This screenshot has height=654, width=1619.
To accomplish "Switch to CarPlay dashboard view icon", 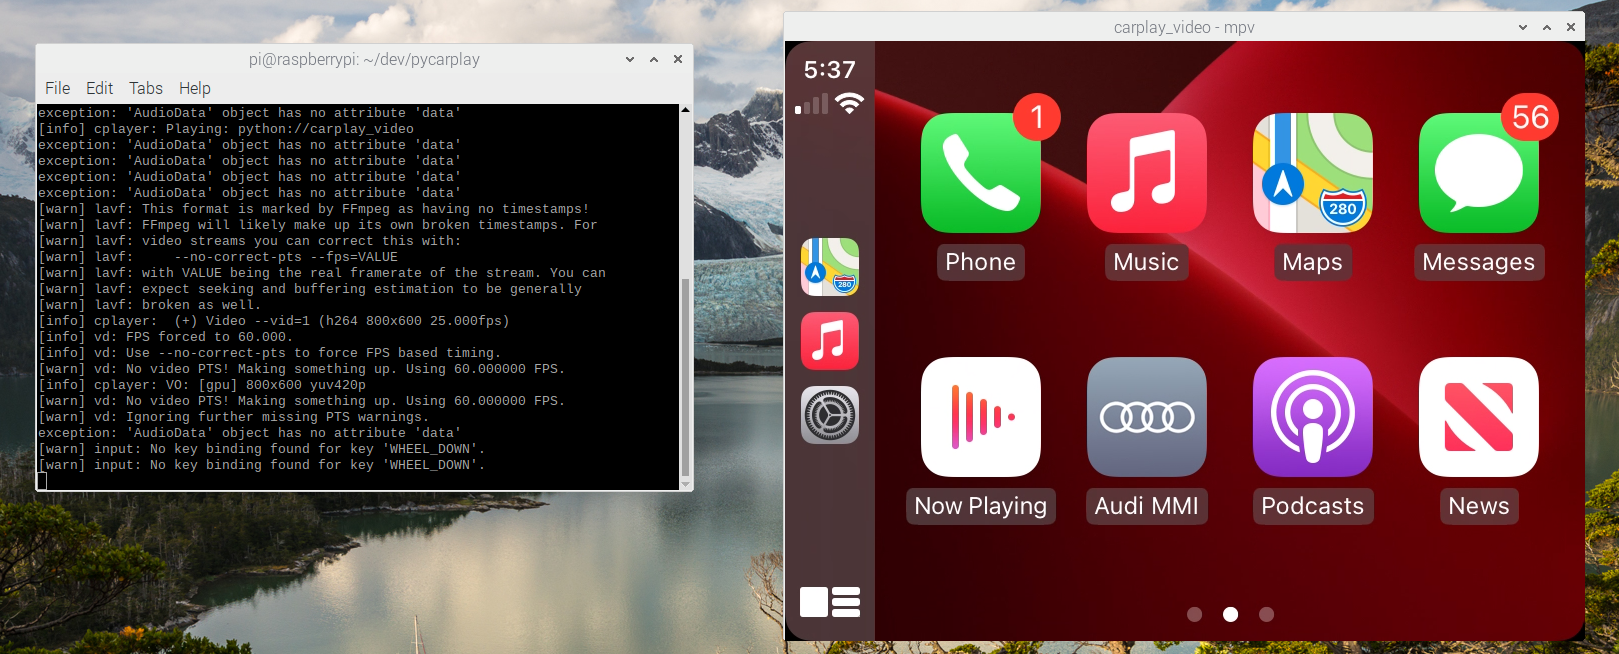I will point(830,602).
